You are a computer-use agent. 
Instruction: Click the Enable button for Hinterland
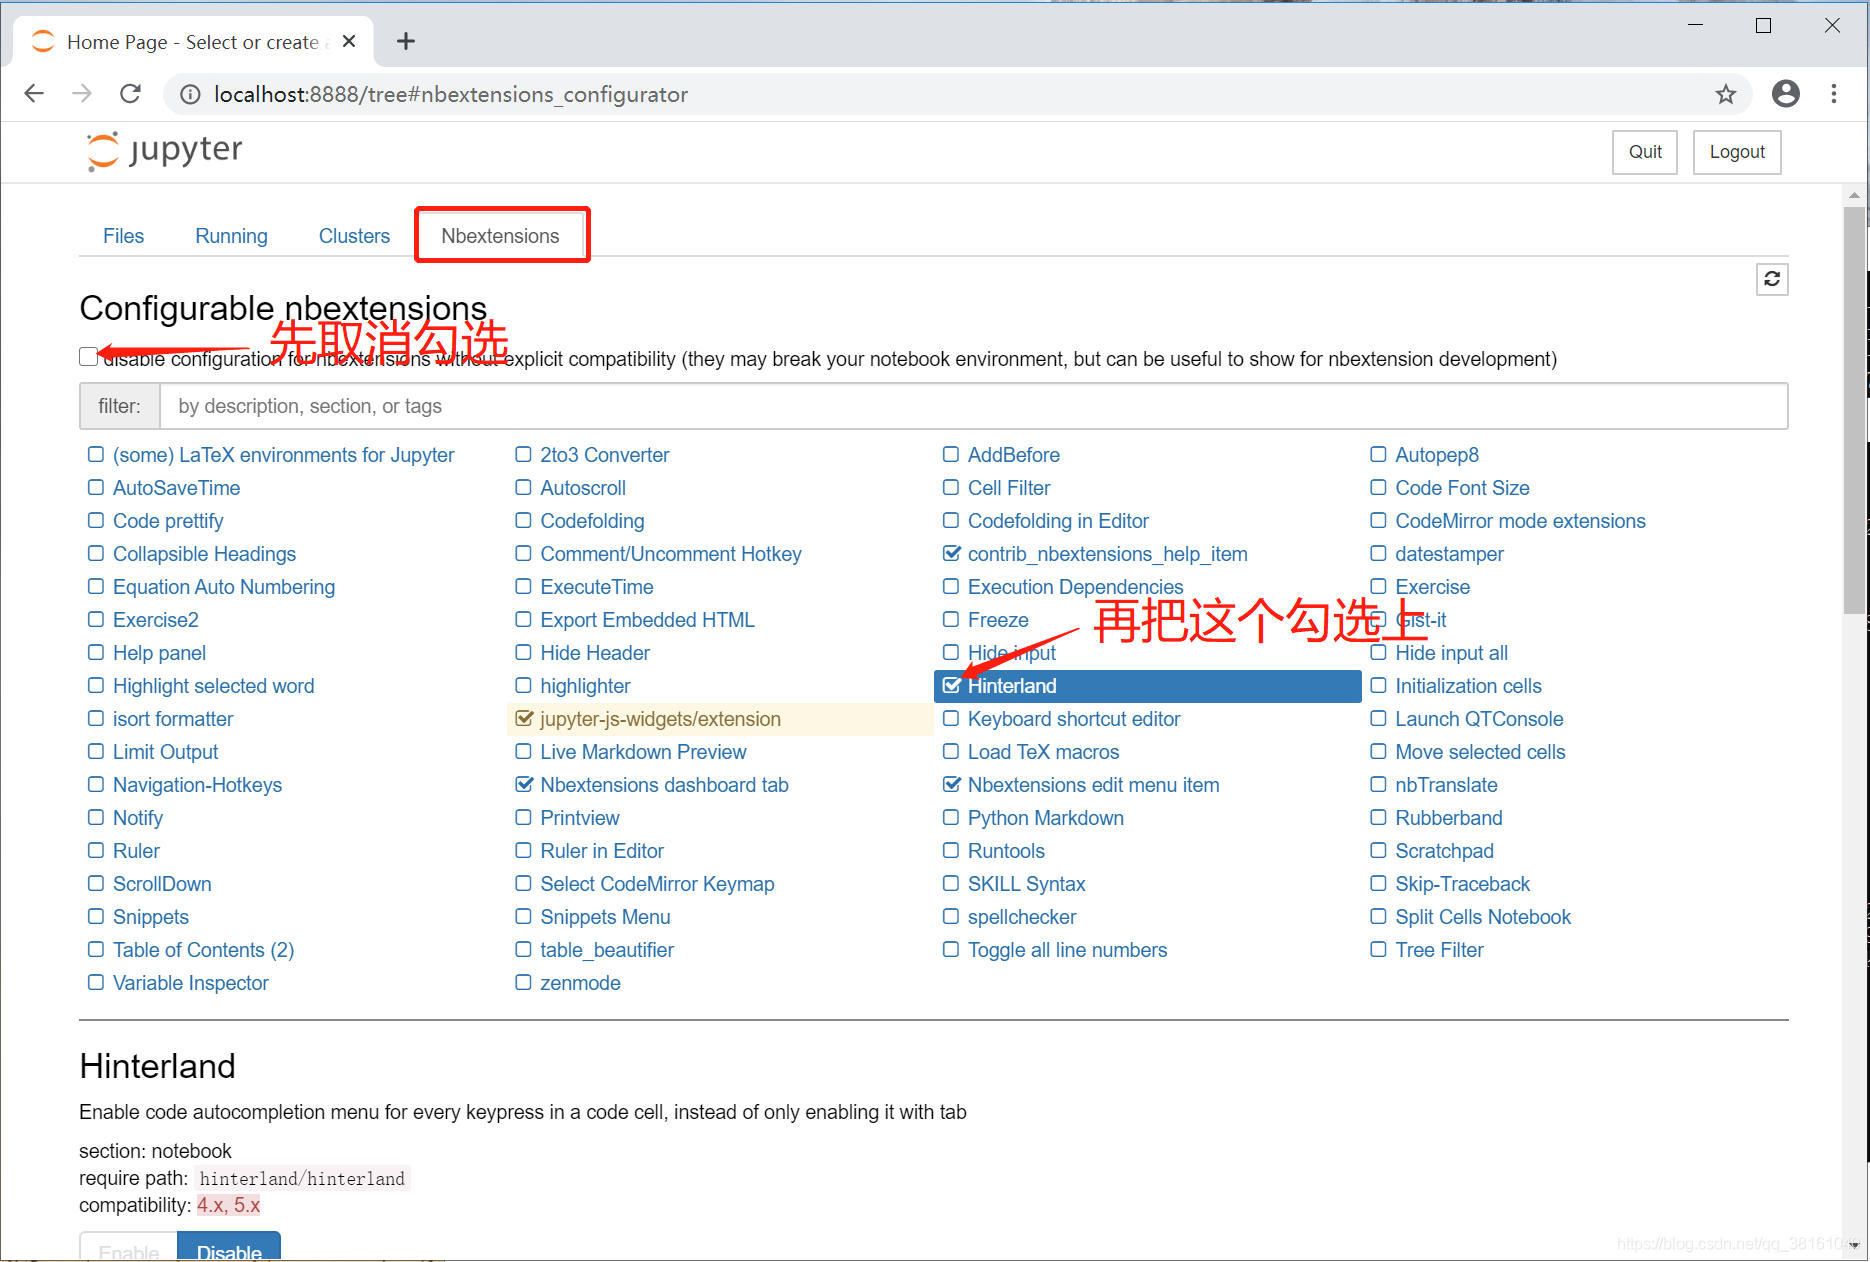[129, 1247]
